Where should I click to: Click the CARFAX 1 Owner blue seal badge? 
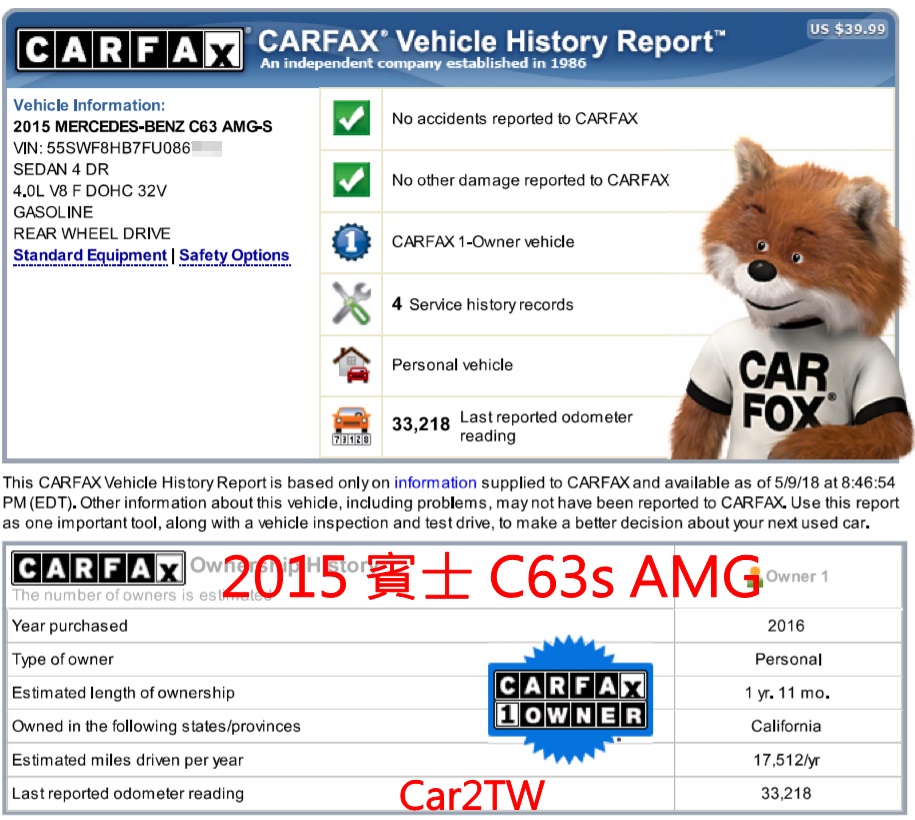tap(570, 699)
